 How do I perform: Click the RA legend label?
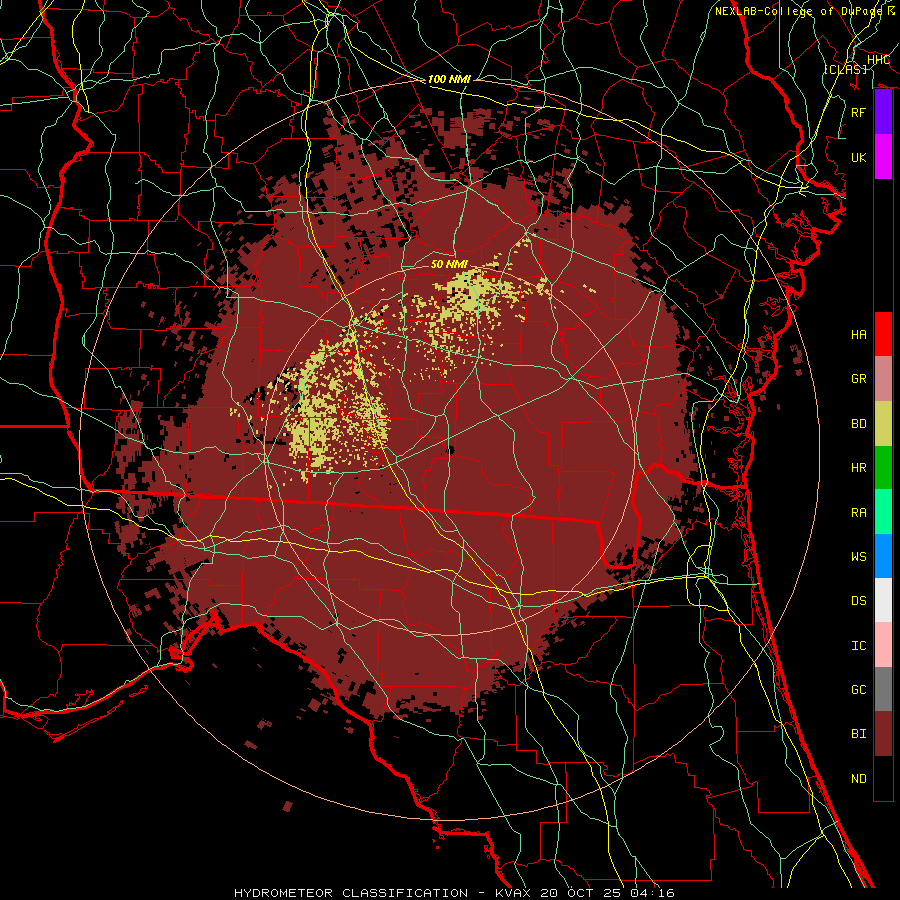[x=858, y=513]
